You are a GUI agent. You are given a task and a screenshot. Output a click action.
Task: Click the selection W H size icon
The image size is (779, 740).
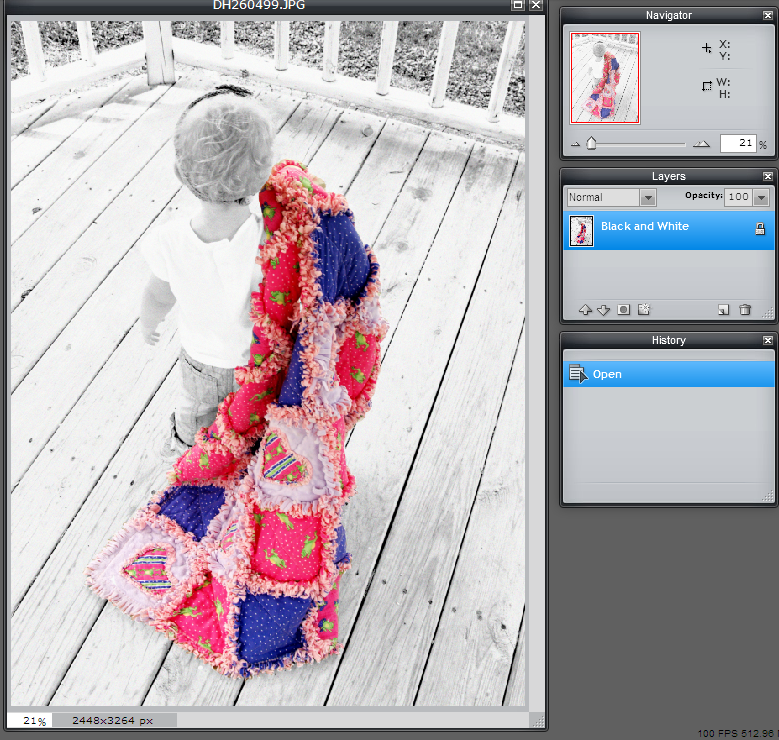(x=706, y=86)
